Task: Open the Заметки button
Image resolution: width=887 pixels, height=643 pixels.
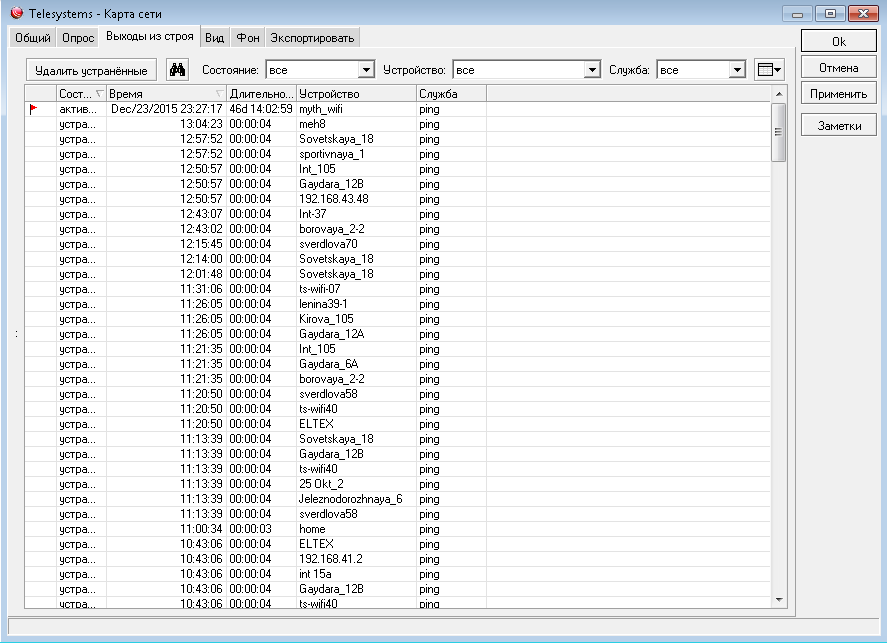Action: [x=838, y=126]
